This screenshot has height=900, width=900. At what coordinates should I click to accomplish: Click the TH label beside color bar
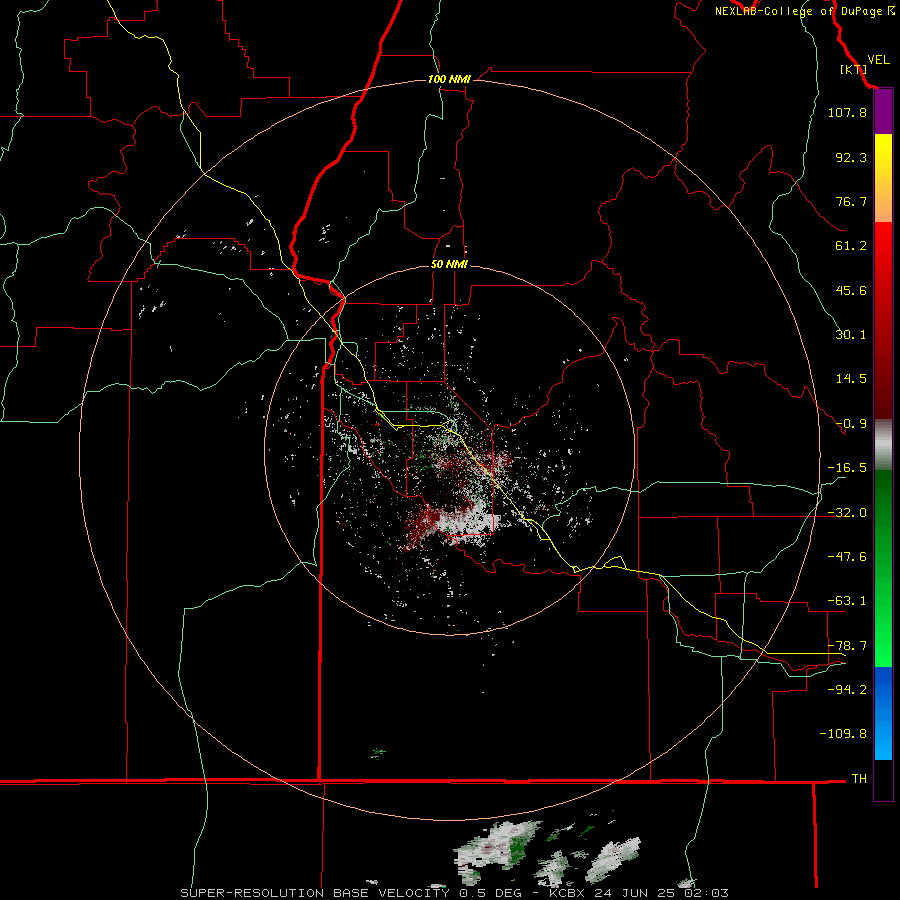coord(859,779)
